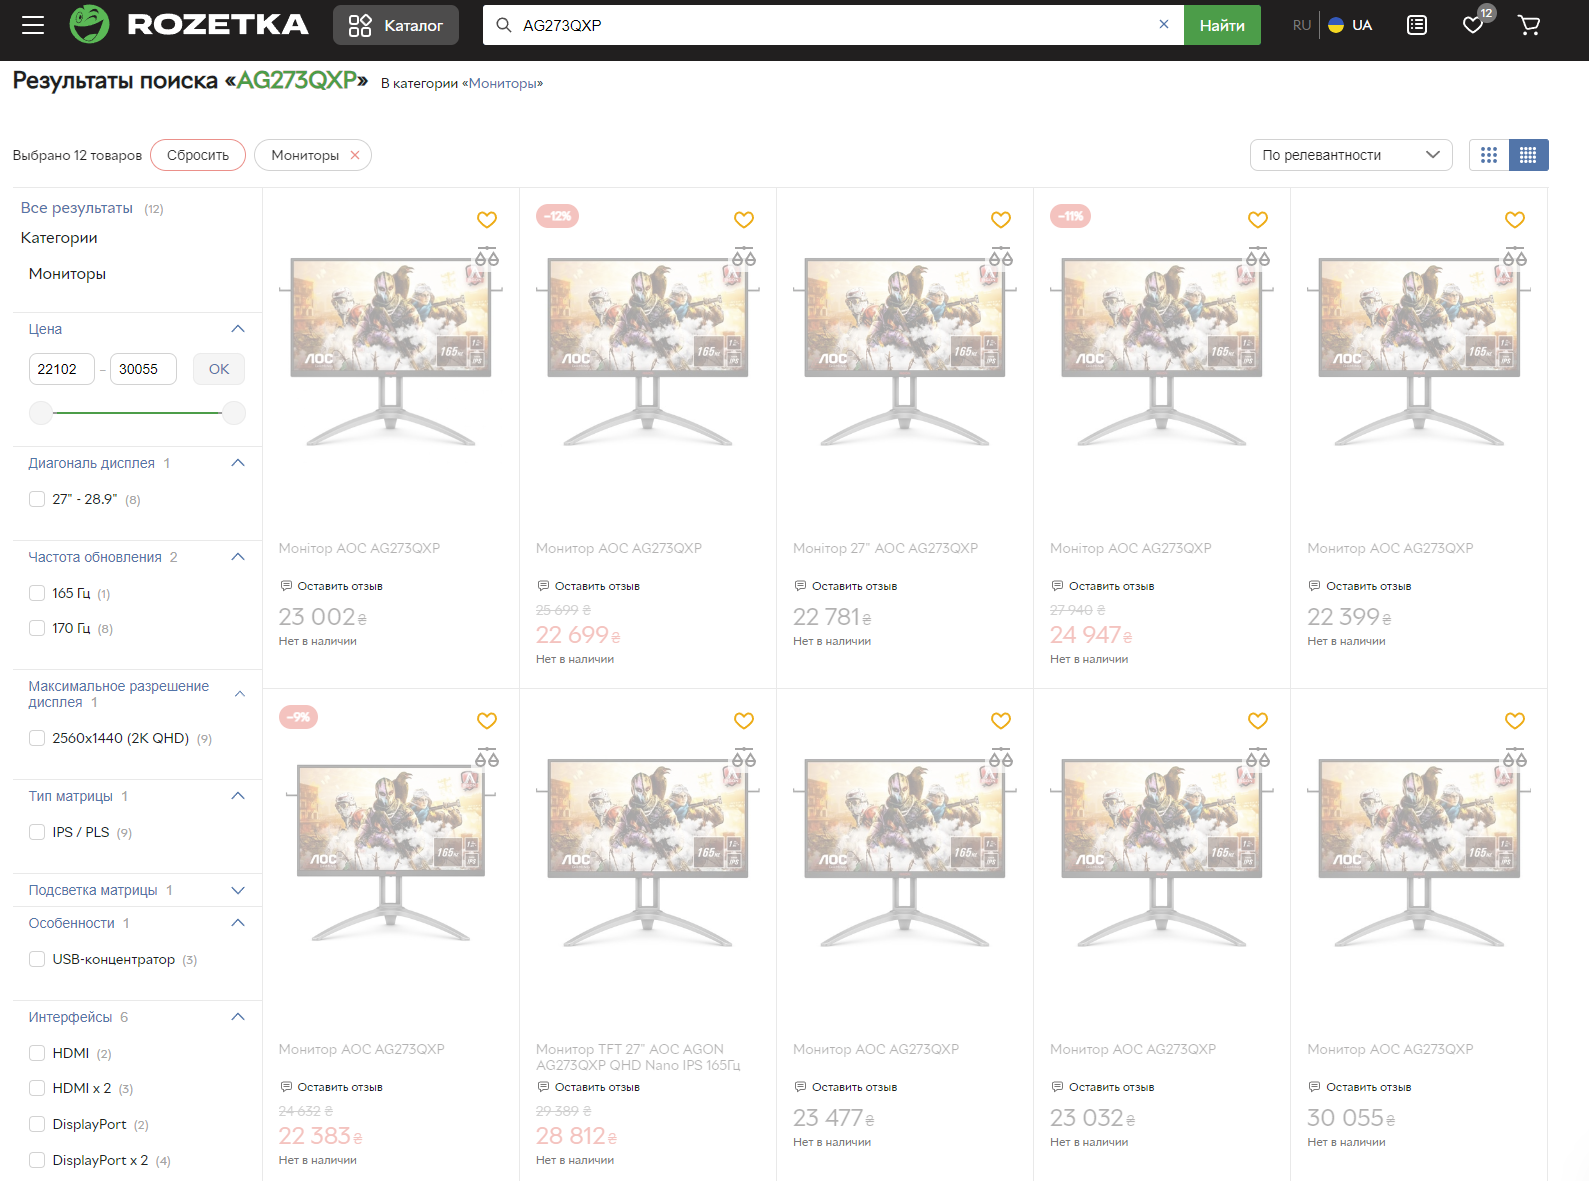The height and width of the screenshot is (1181, 1589).
Task: Collapse the Частота обновления filter section
Action: click(x=238, y=557)
